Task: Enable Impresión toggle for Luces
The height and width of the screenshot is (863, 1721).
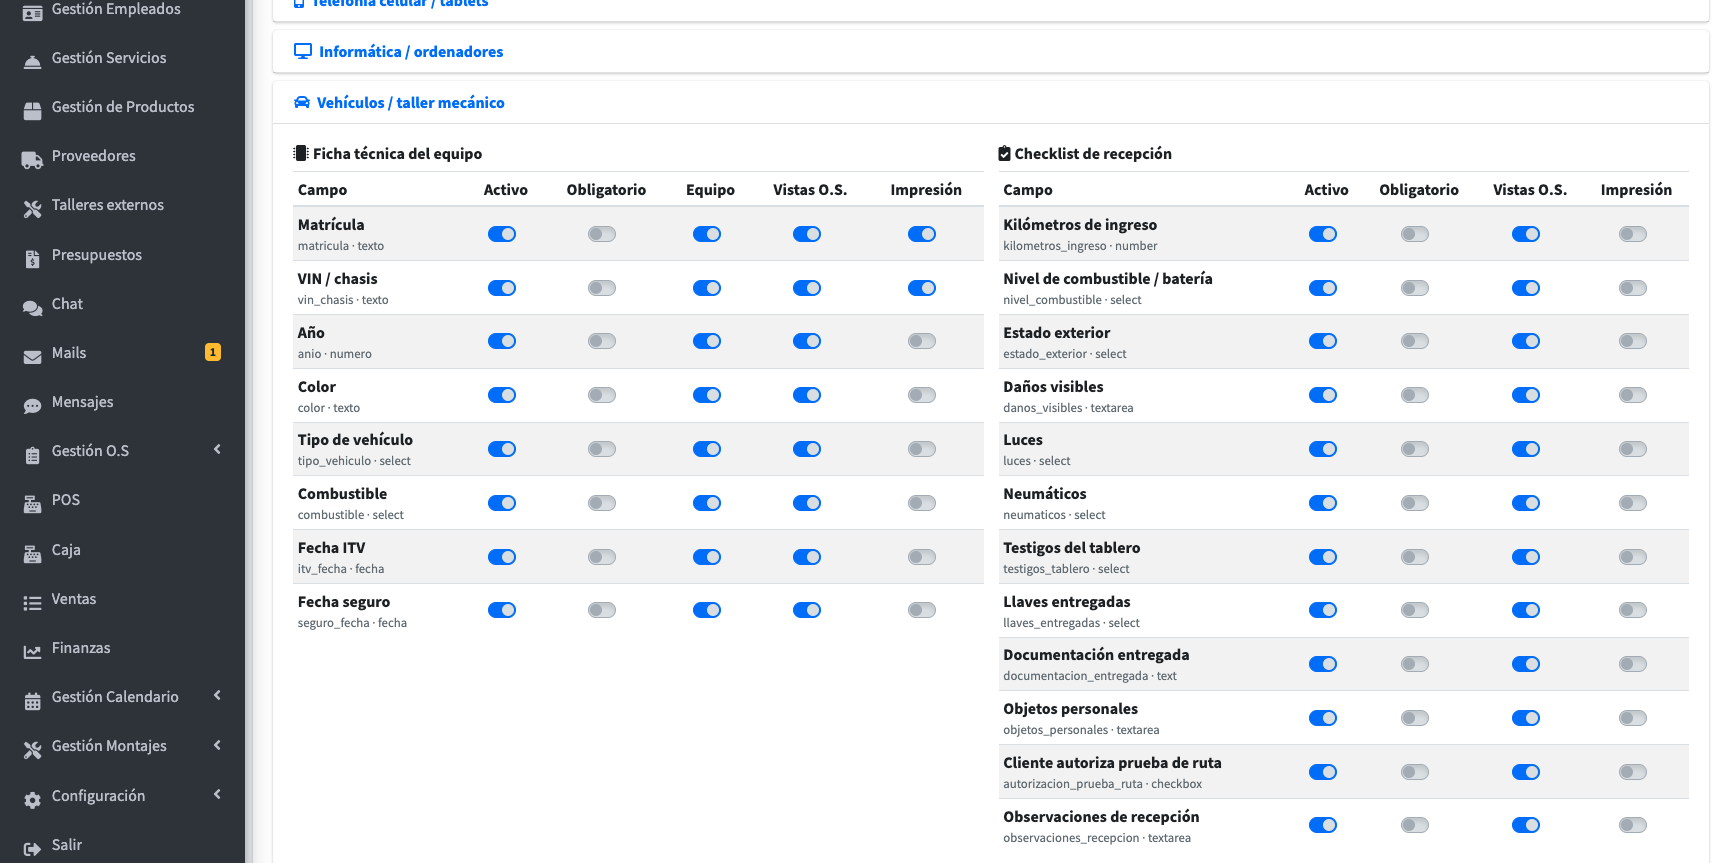Action: tap(1633, 449)
